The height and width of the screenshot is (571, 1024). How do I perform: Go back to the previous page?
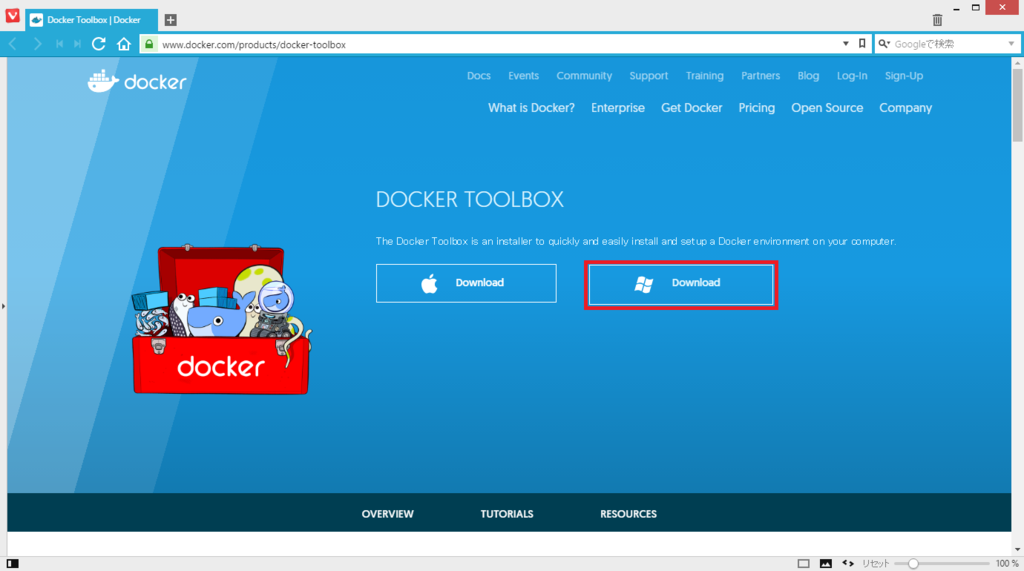(13, 44)
